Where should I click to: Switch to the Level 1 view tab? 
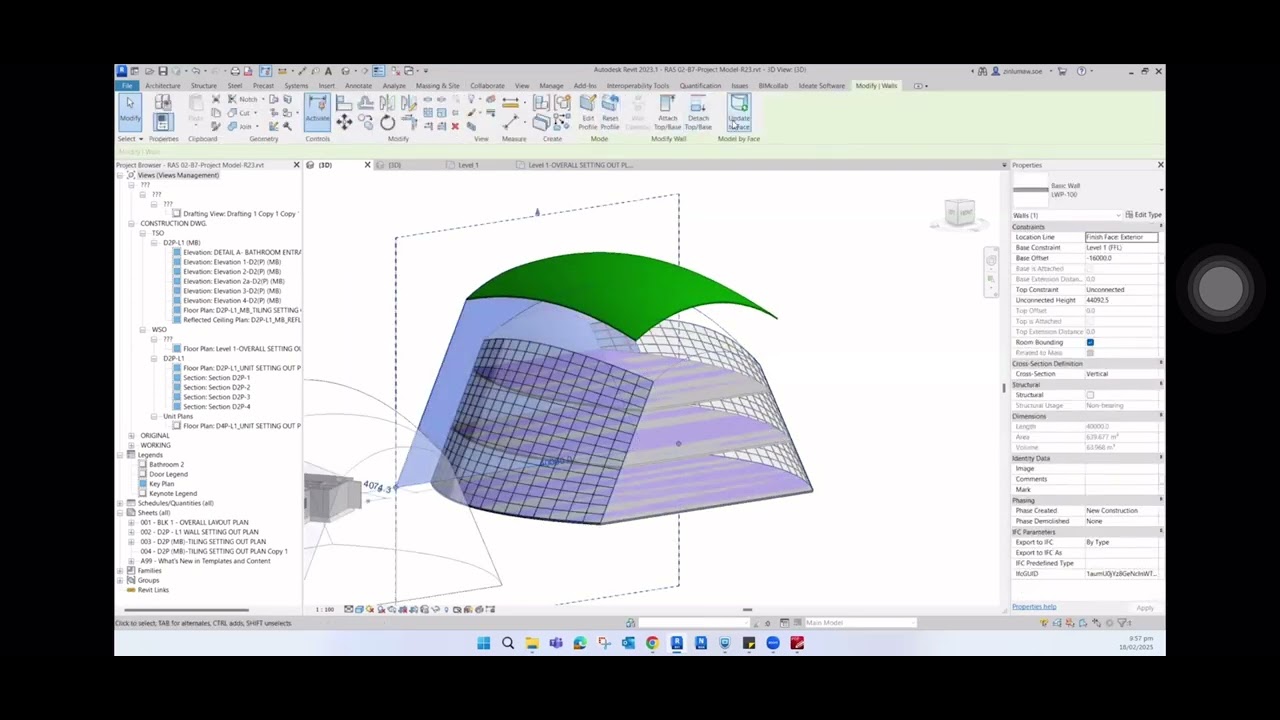(468, 165)
